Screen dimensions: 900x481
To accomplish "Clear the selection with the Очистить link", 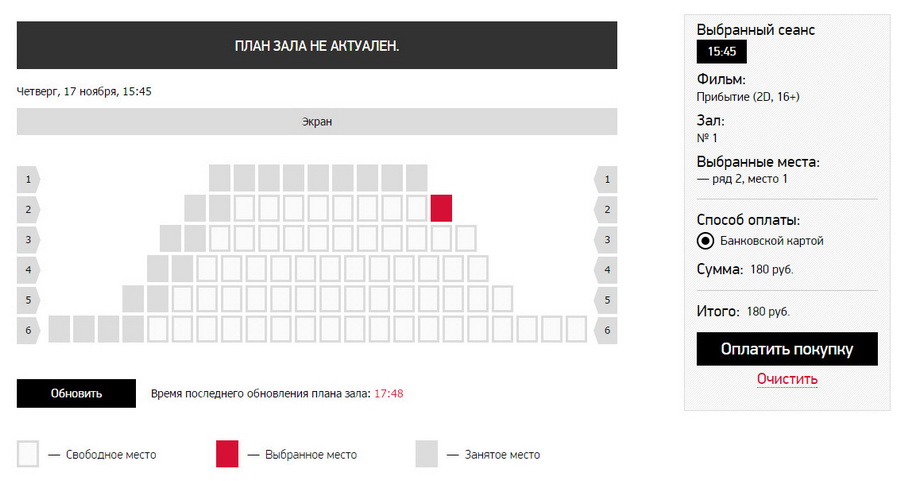I will [787, 379].
